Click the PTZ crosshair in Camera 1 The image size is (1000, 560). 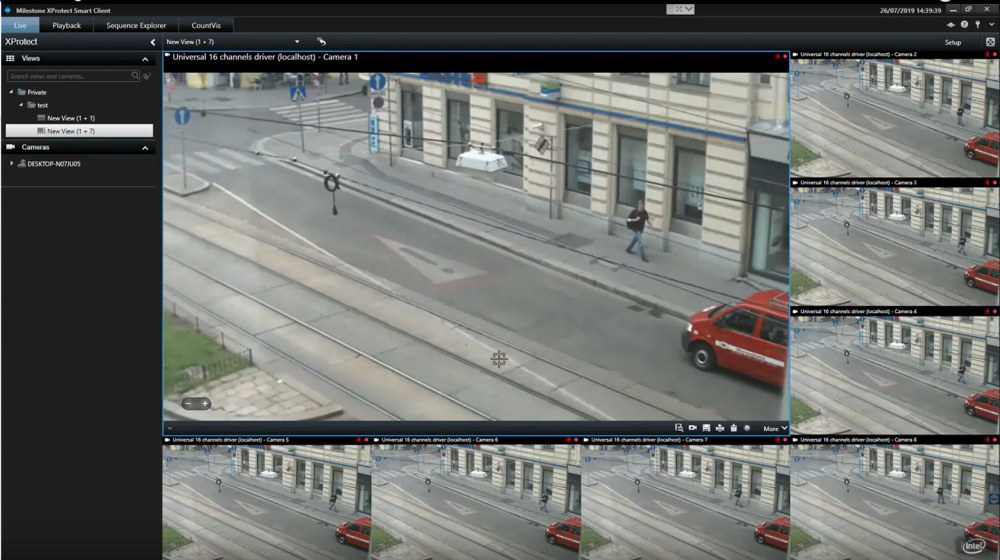pos(499,359)
